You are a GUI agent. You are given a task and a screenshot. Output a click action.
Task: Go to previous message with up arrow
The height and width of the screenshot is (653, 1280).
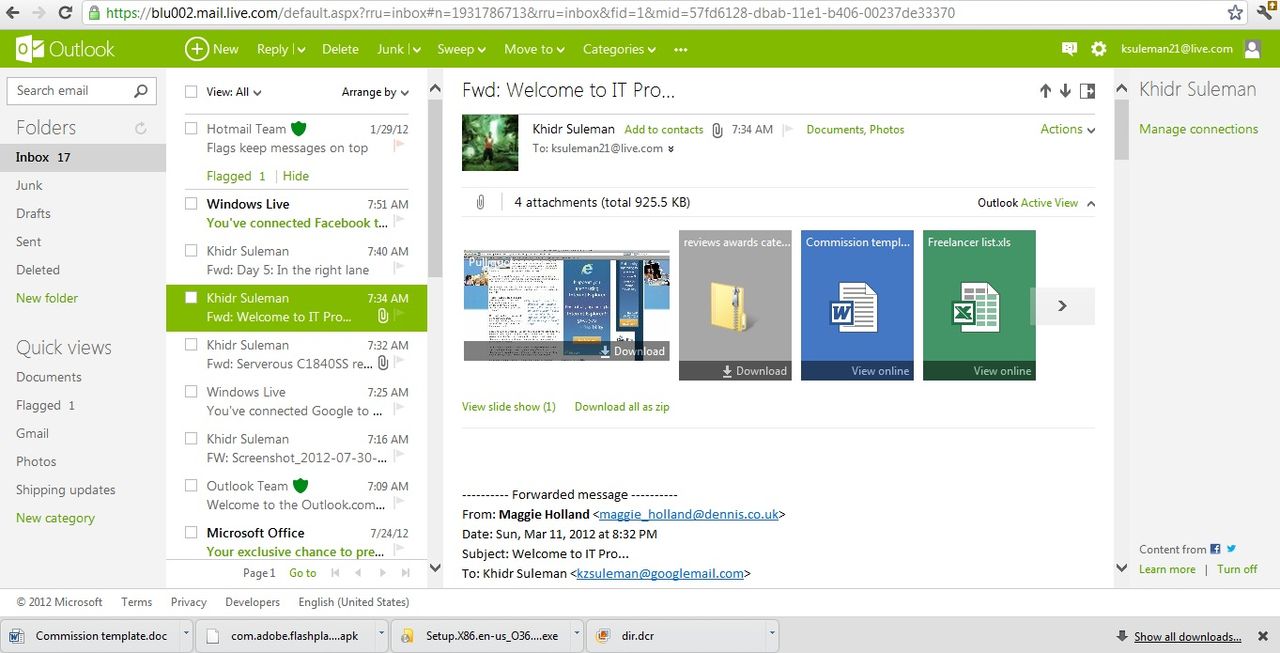pyautogui.click(x=1045, y=91)
